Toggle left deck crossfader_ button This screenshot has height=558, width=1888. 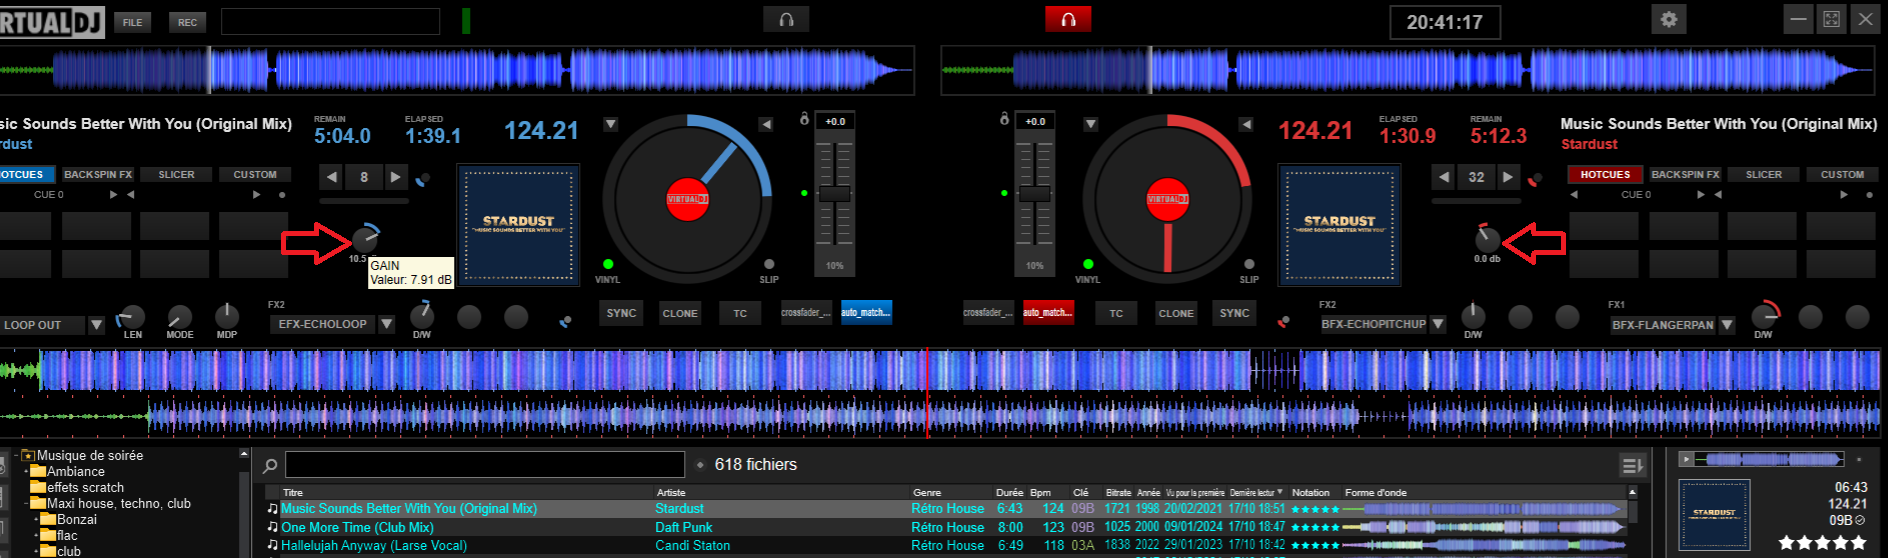(x=806, y=313)
